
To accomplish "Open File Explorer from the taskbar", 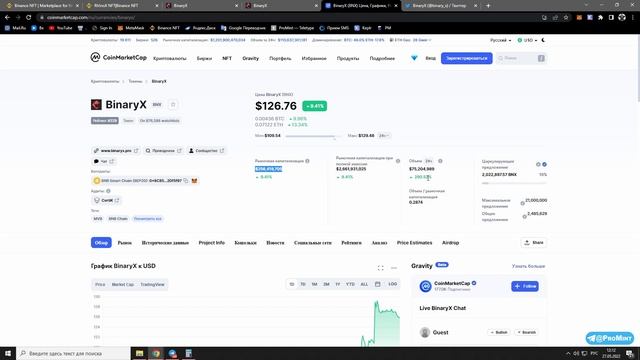I will 139,353.
